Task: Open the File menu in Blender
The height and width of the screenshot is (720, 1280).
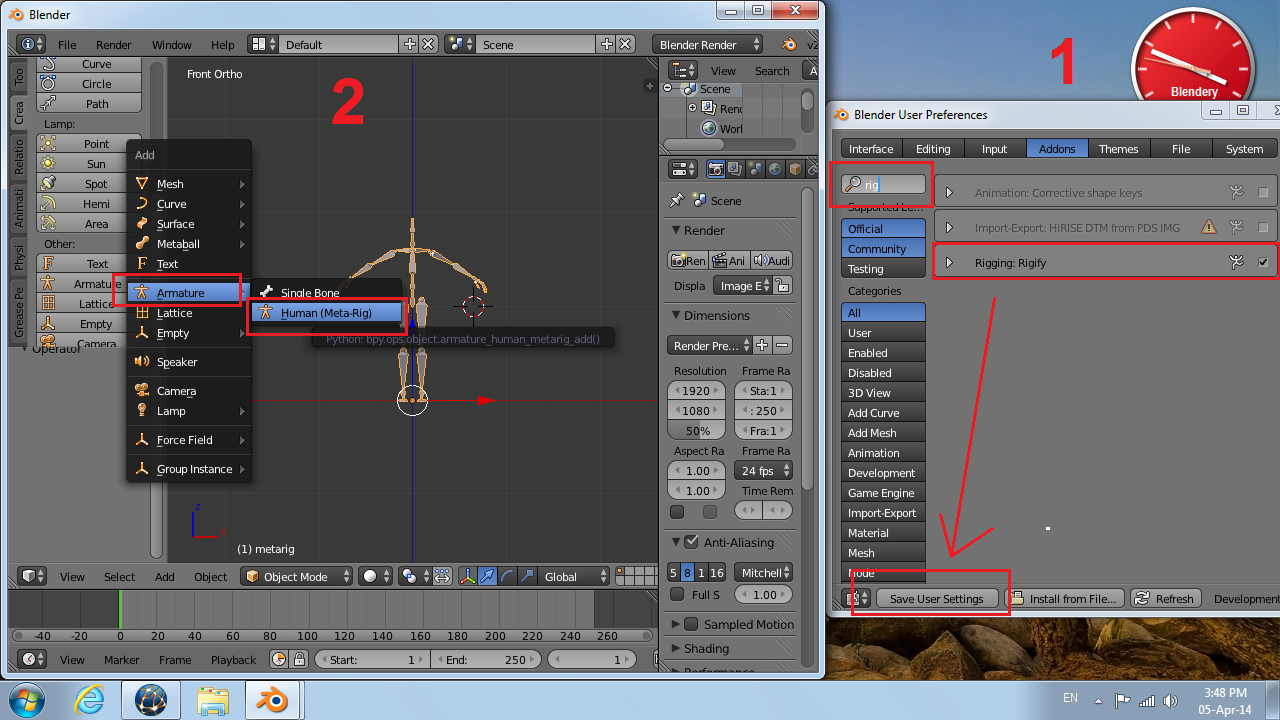Action: (67, 44)
